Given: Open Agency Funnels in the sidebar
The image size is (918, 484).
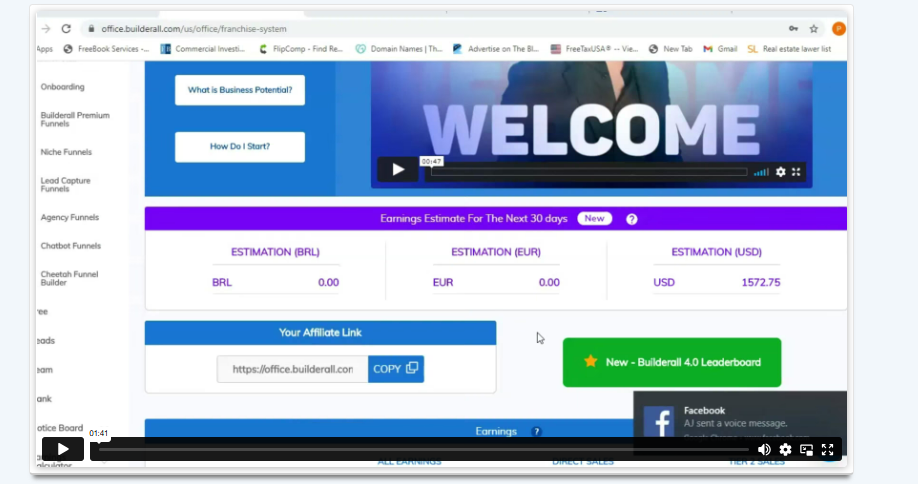Looking at the screenshot, I should click(x=70, y=217).
